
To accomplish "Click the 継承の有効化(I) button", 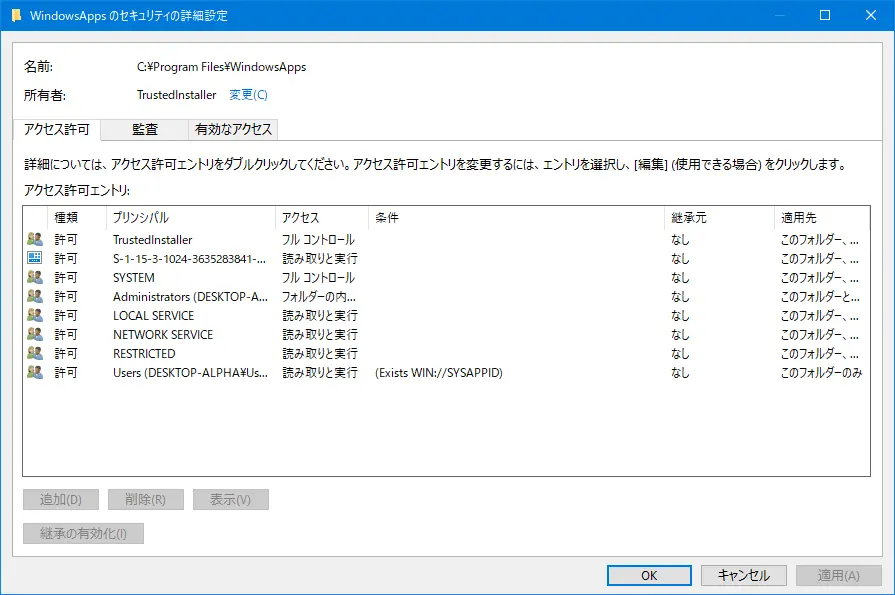I will coord(83,533).
